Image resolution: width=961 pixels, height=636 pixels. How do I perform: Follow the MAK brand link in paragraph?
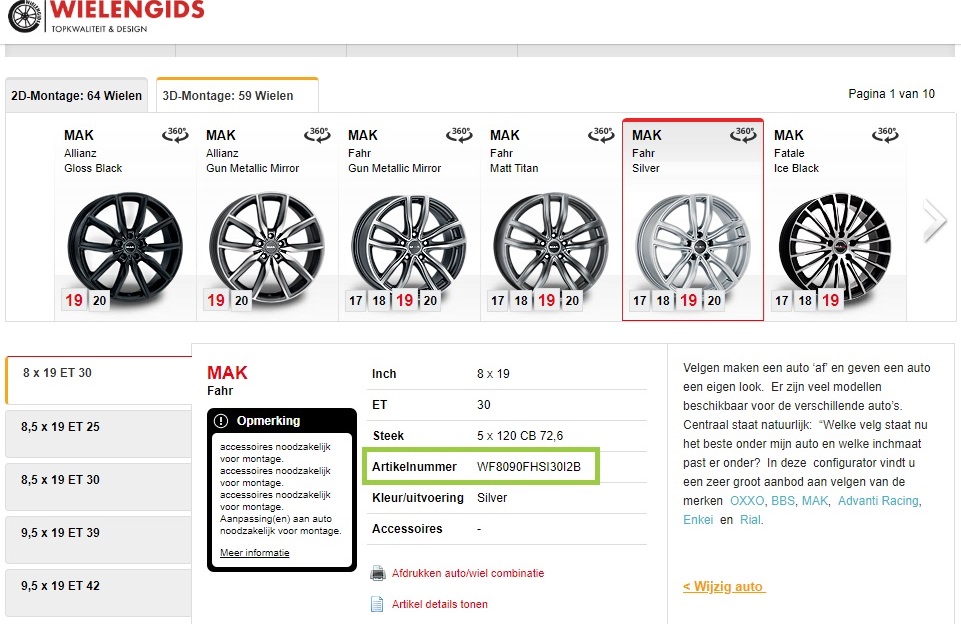click(815, 501)
